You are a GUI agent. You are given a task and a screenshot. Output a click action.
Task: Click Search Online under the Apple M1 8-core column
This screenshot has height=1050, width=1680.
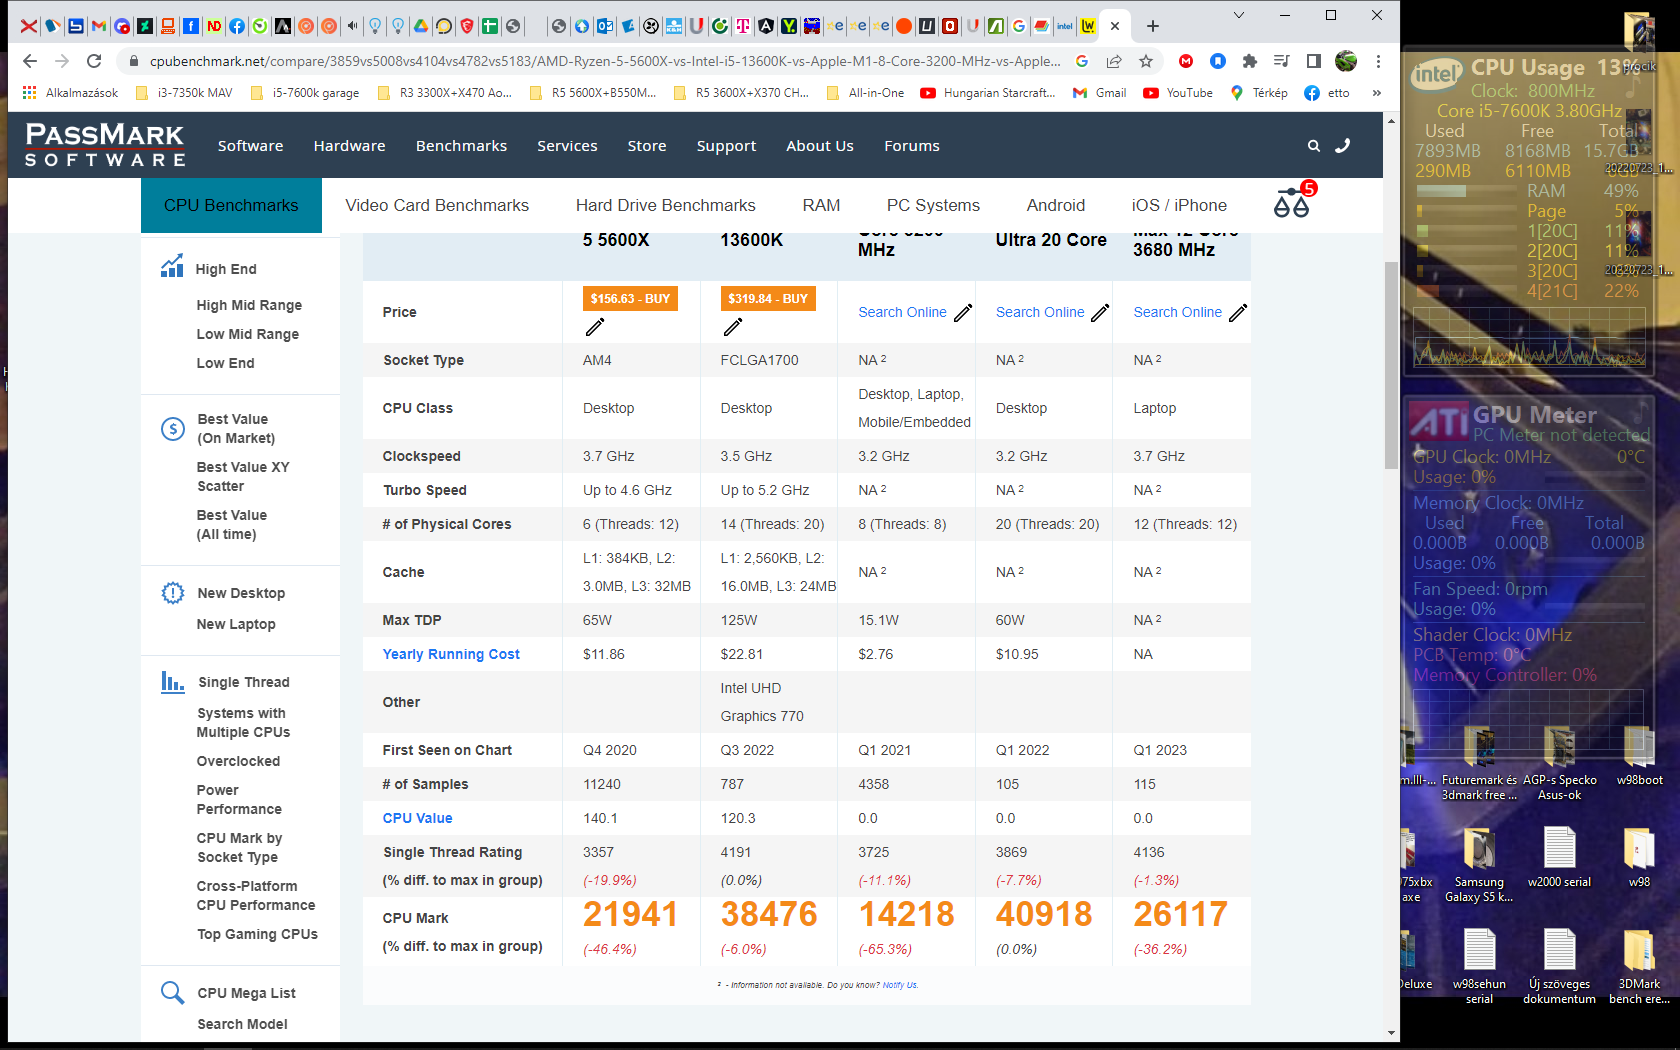point(902,312)
